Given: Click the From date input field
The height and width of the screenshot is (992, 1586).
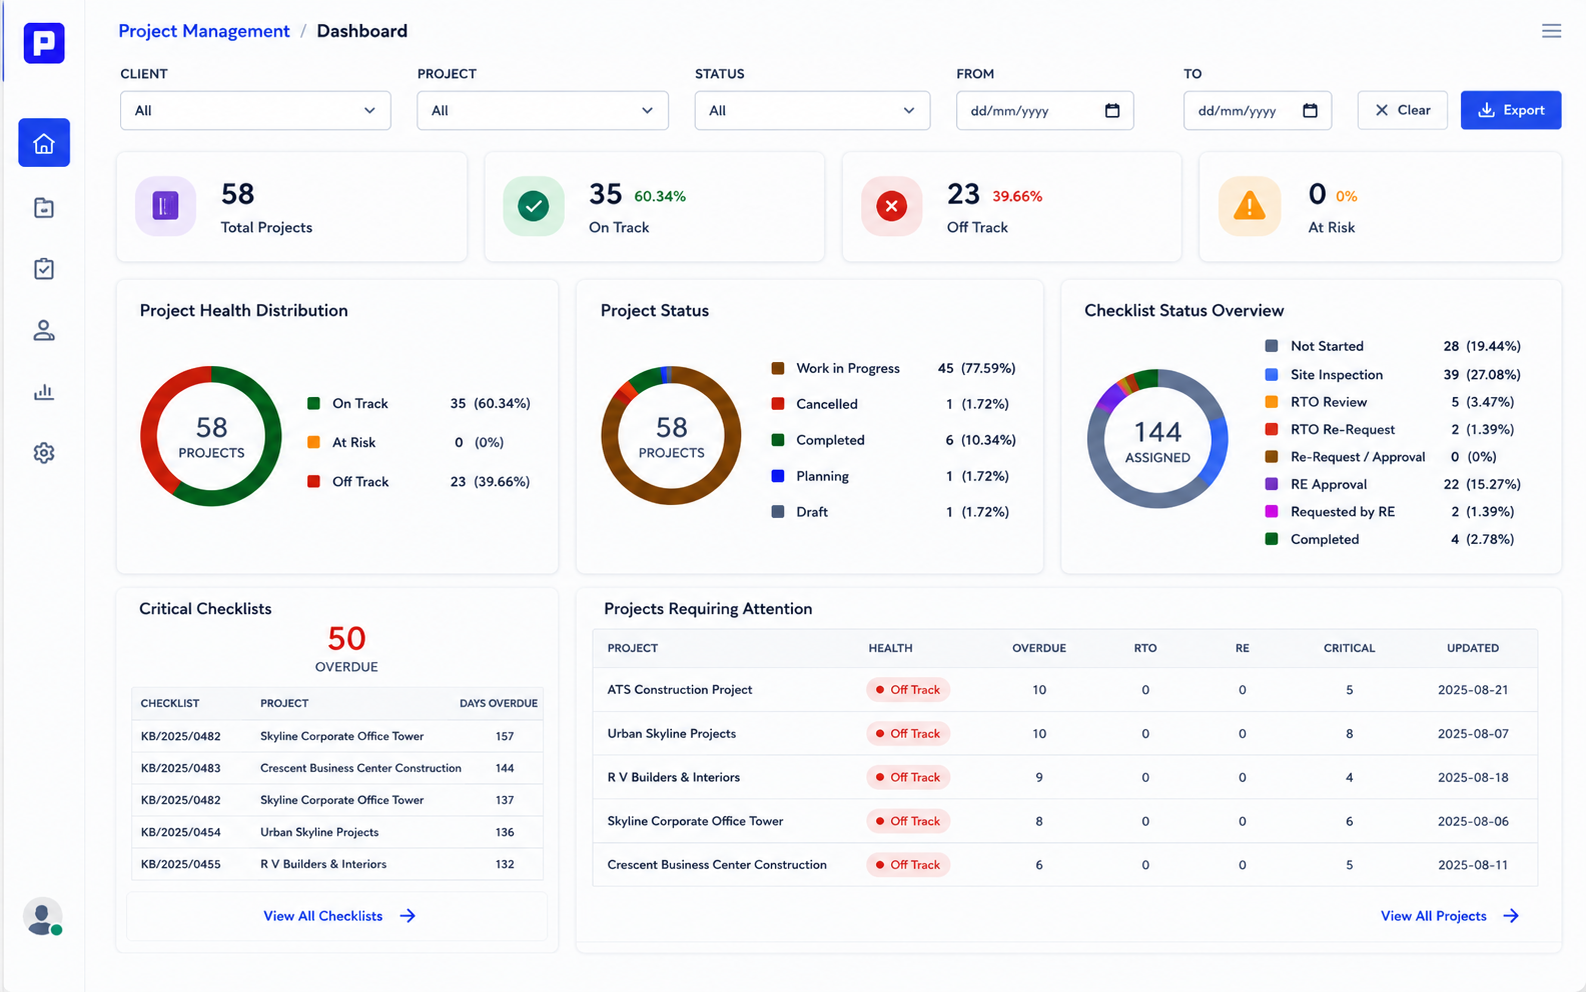Looking at the screenshot, I should [x=1045, y=110].
